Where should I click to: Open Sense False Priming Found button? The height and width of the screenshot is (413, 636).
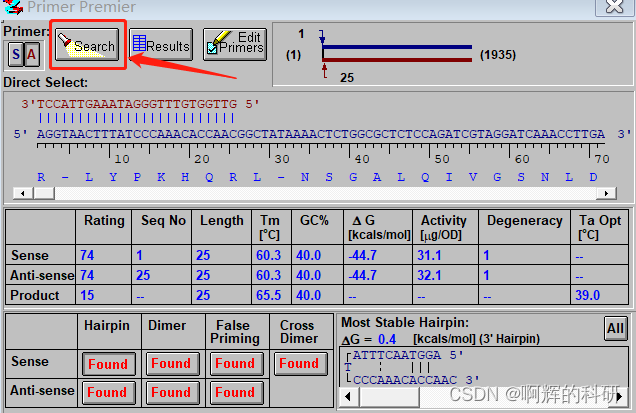236,364
